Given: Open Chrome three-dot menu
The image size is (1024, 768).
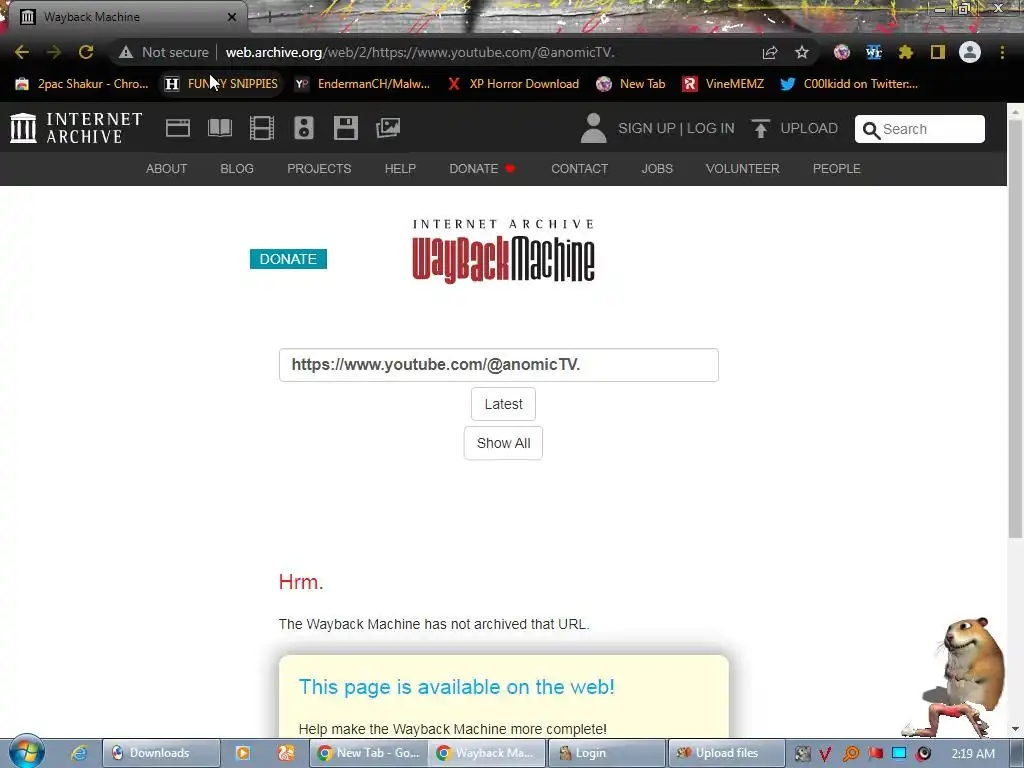Looking at the screenshot, I should coord(1002,52).
